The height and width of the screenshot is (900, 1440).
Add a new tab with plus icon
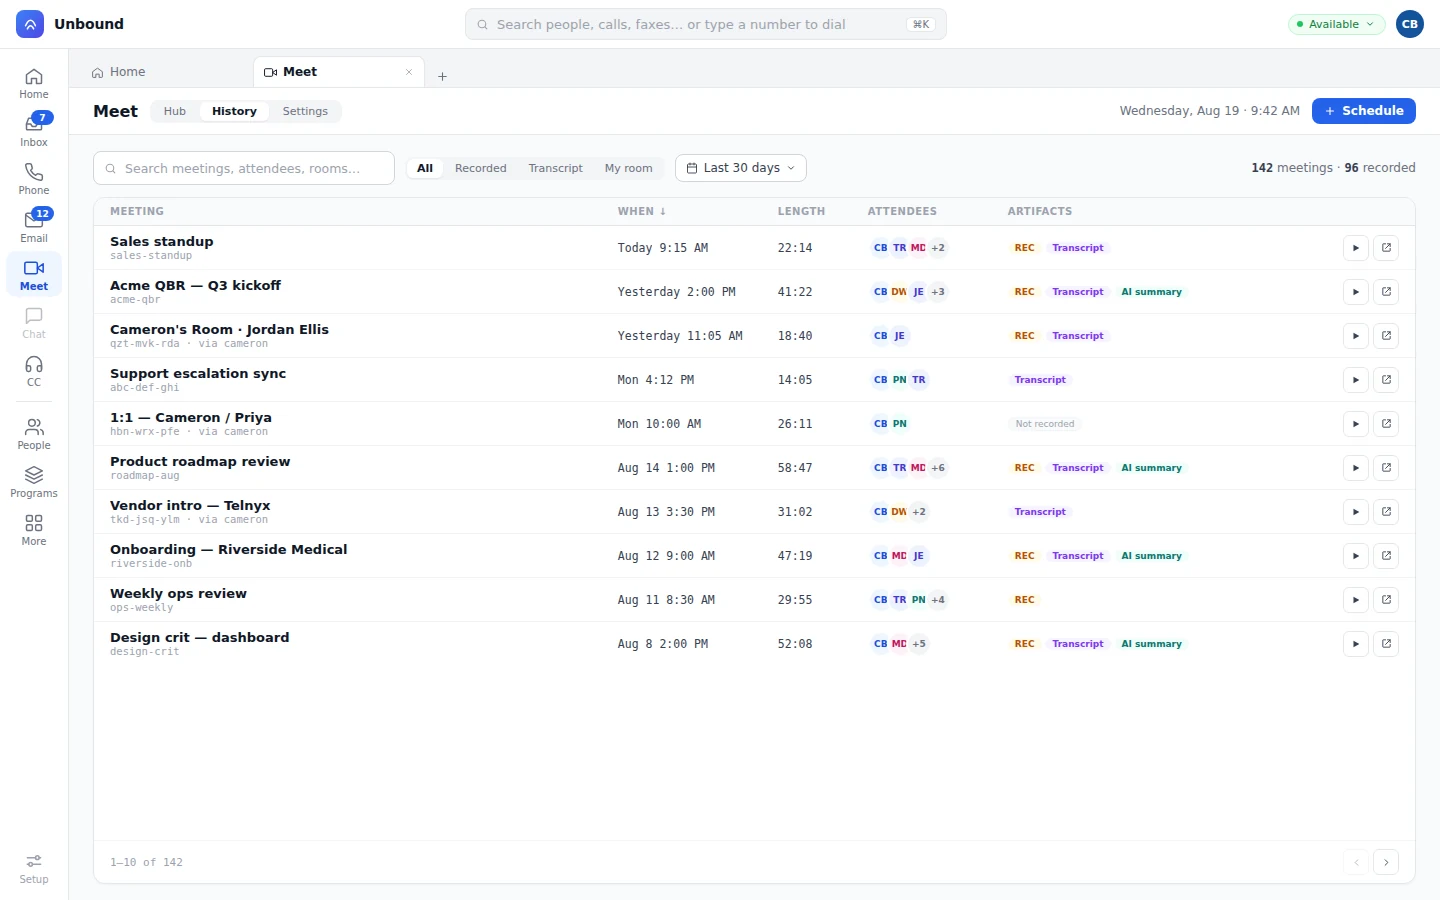442,76
